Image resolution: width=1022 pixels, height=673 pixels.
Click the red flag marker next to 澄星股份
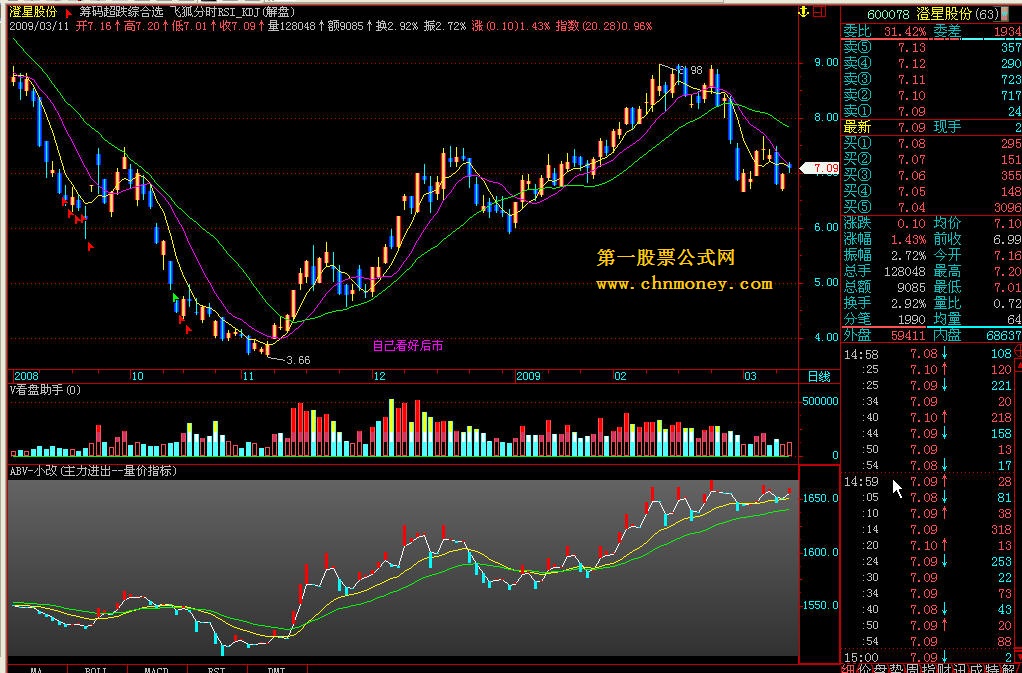[x=68, y=13]
